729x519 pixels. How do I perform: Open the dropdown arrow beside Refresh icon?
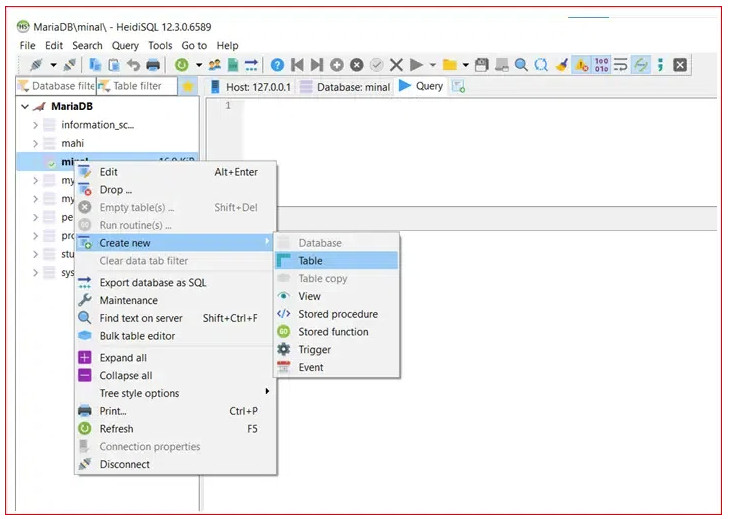click(x=199, y=65)
